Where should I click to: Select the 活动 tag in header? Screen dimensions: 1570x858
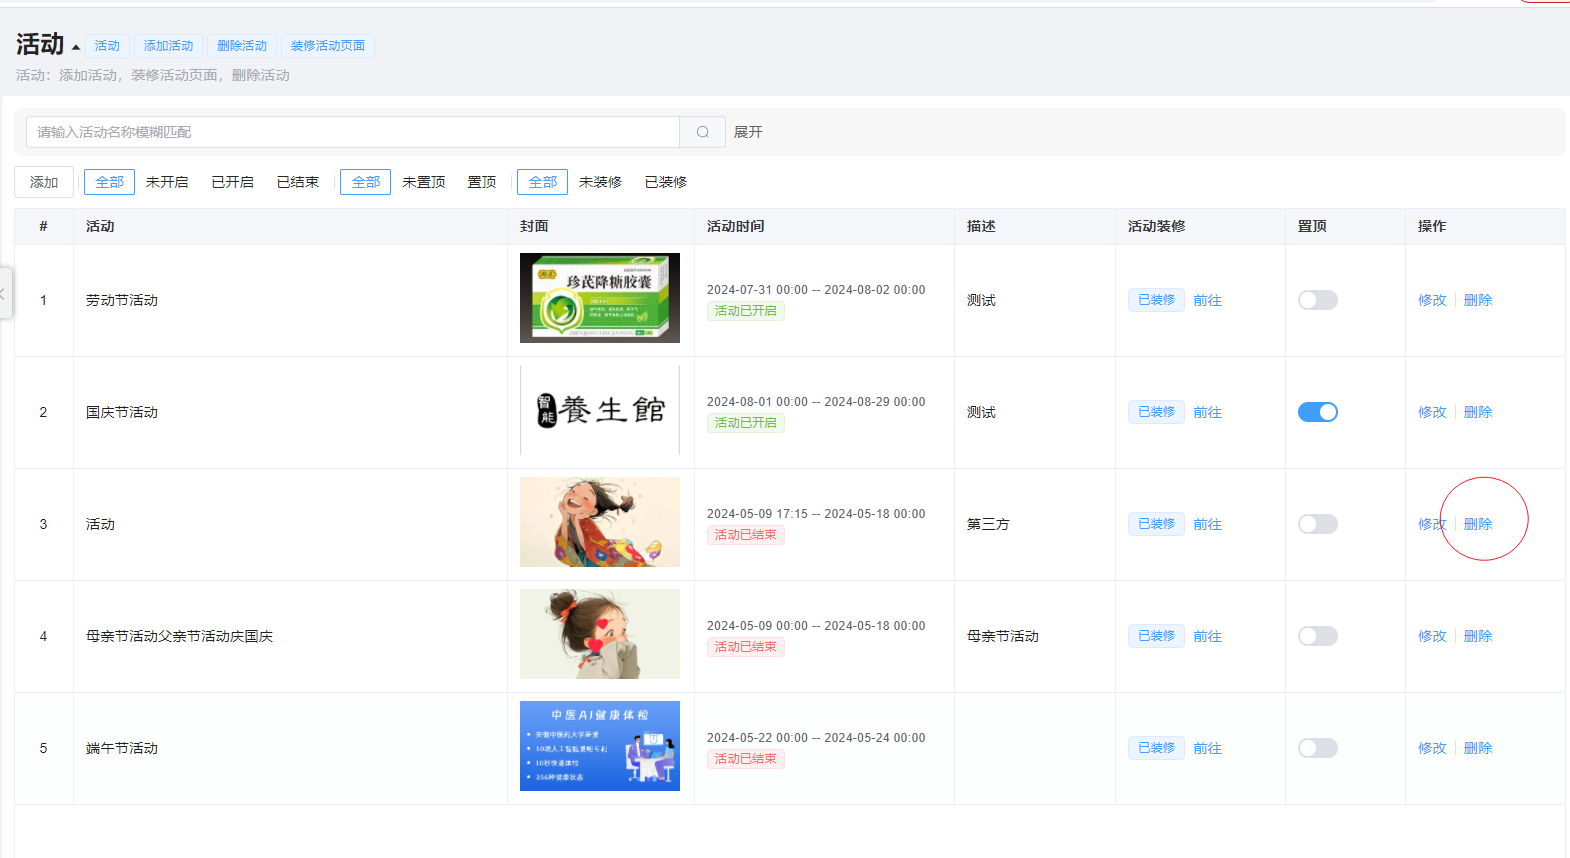click(107, 46)
